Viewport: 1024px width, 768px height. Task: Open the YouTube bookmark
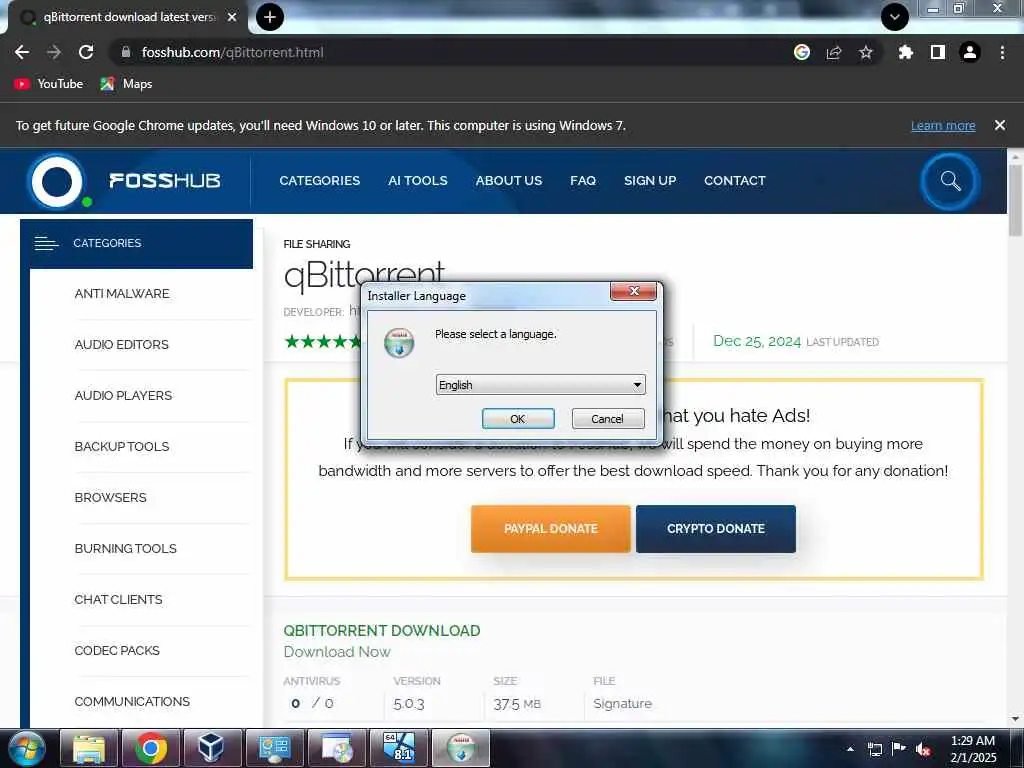[x=49, y=84]
